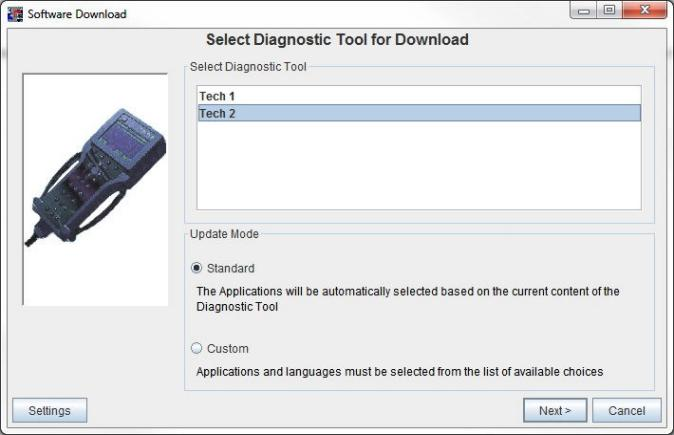Click the Standard mode description text

pos(408,299)
